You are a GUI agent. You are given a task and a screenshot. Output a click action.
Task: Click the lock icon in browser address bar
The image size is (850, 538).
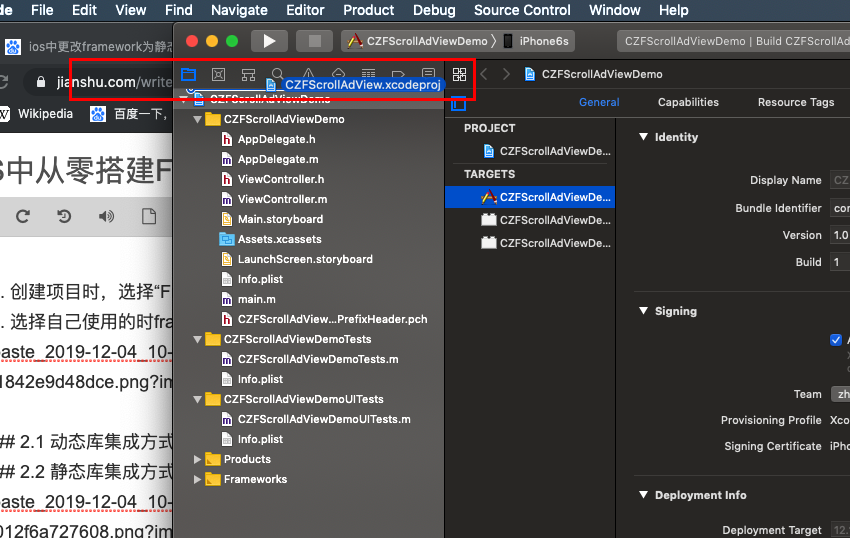coord(40,82)
